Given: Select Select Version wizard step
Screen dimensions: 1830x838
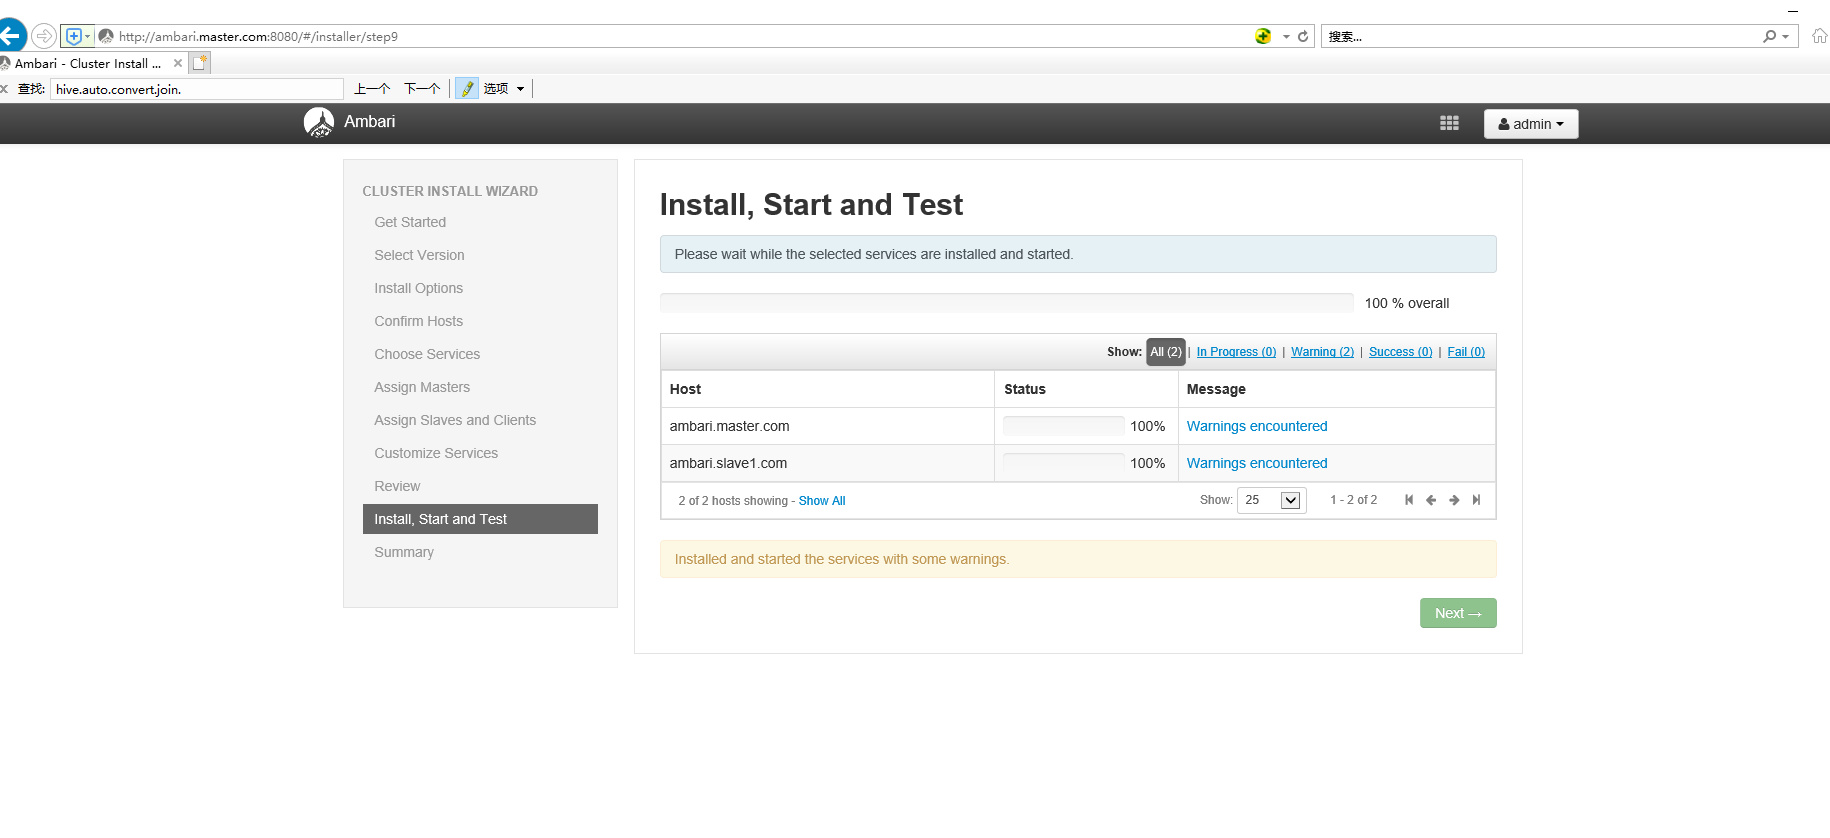Looking at the screenshot, I should [419, 255].
